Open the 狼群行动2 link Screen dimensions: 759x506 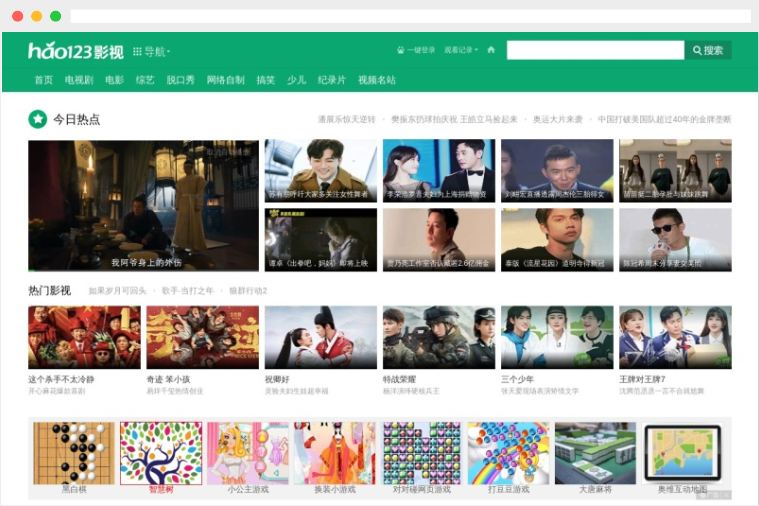248,291
